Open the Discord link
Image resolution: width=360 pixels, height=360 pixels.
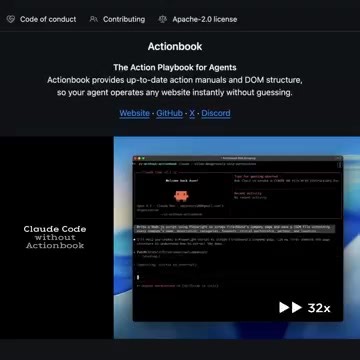point(216,113)
